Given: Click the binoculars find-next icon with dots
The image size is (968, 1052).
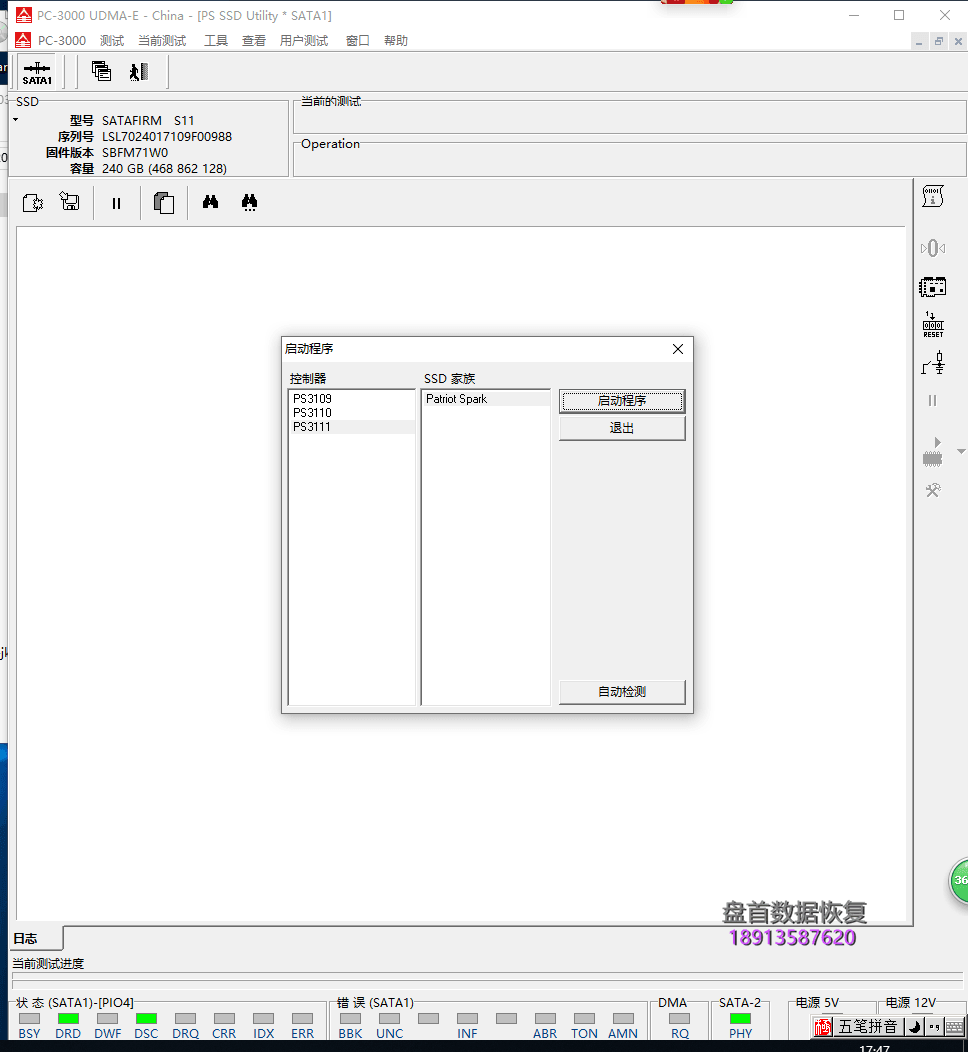Looking at the screenshot, I should [x=250, y=203].
